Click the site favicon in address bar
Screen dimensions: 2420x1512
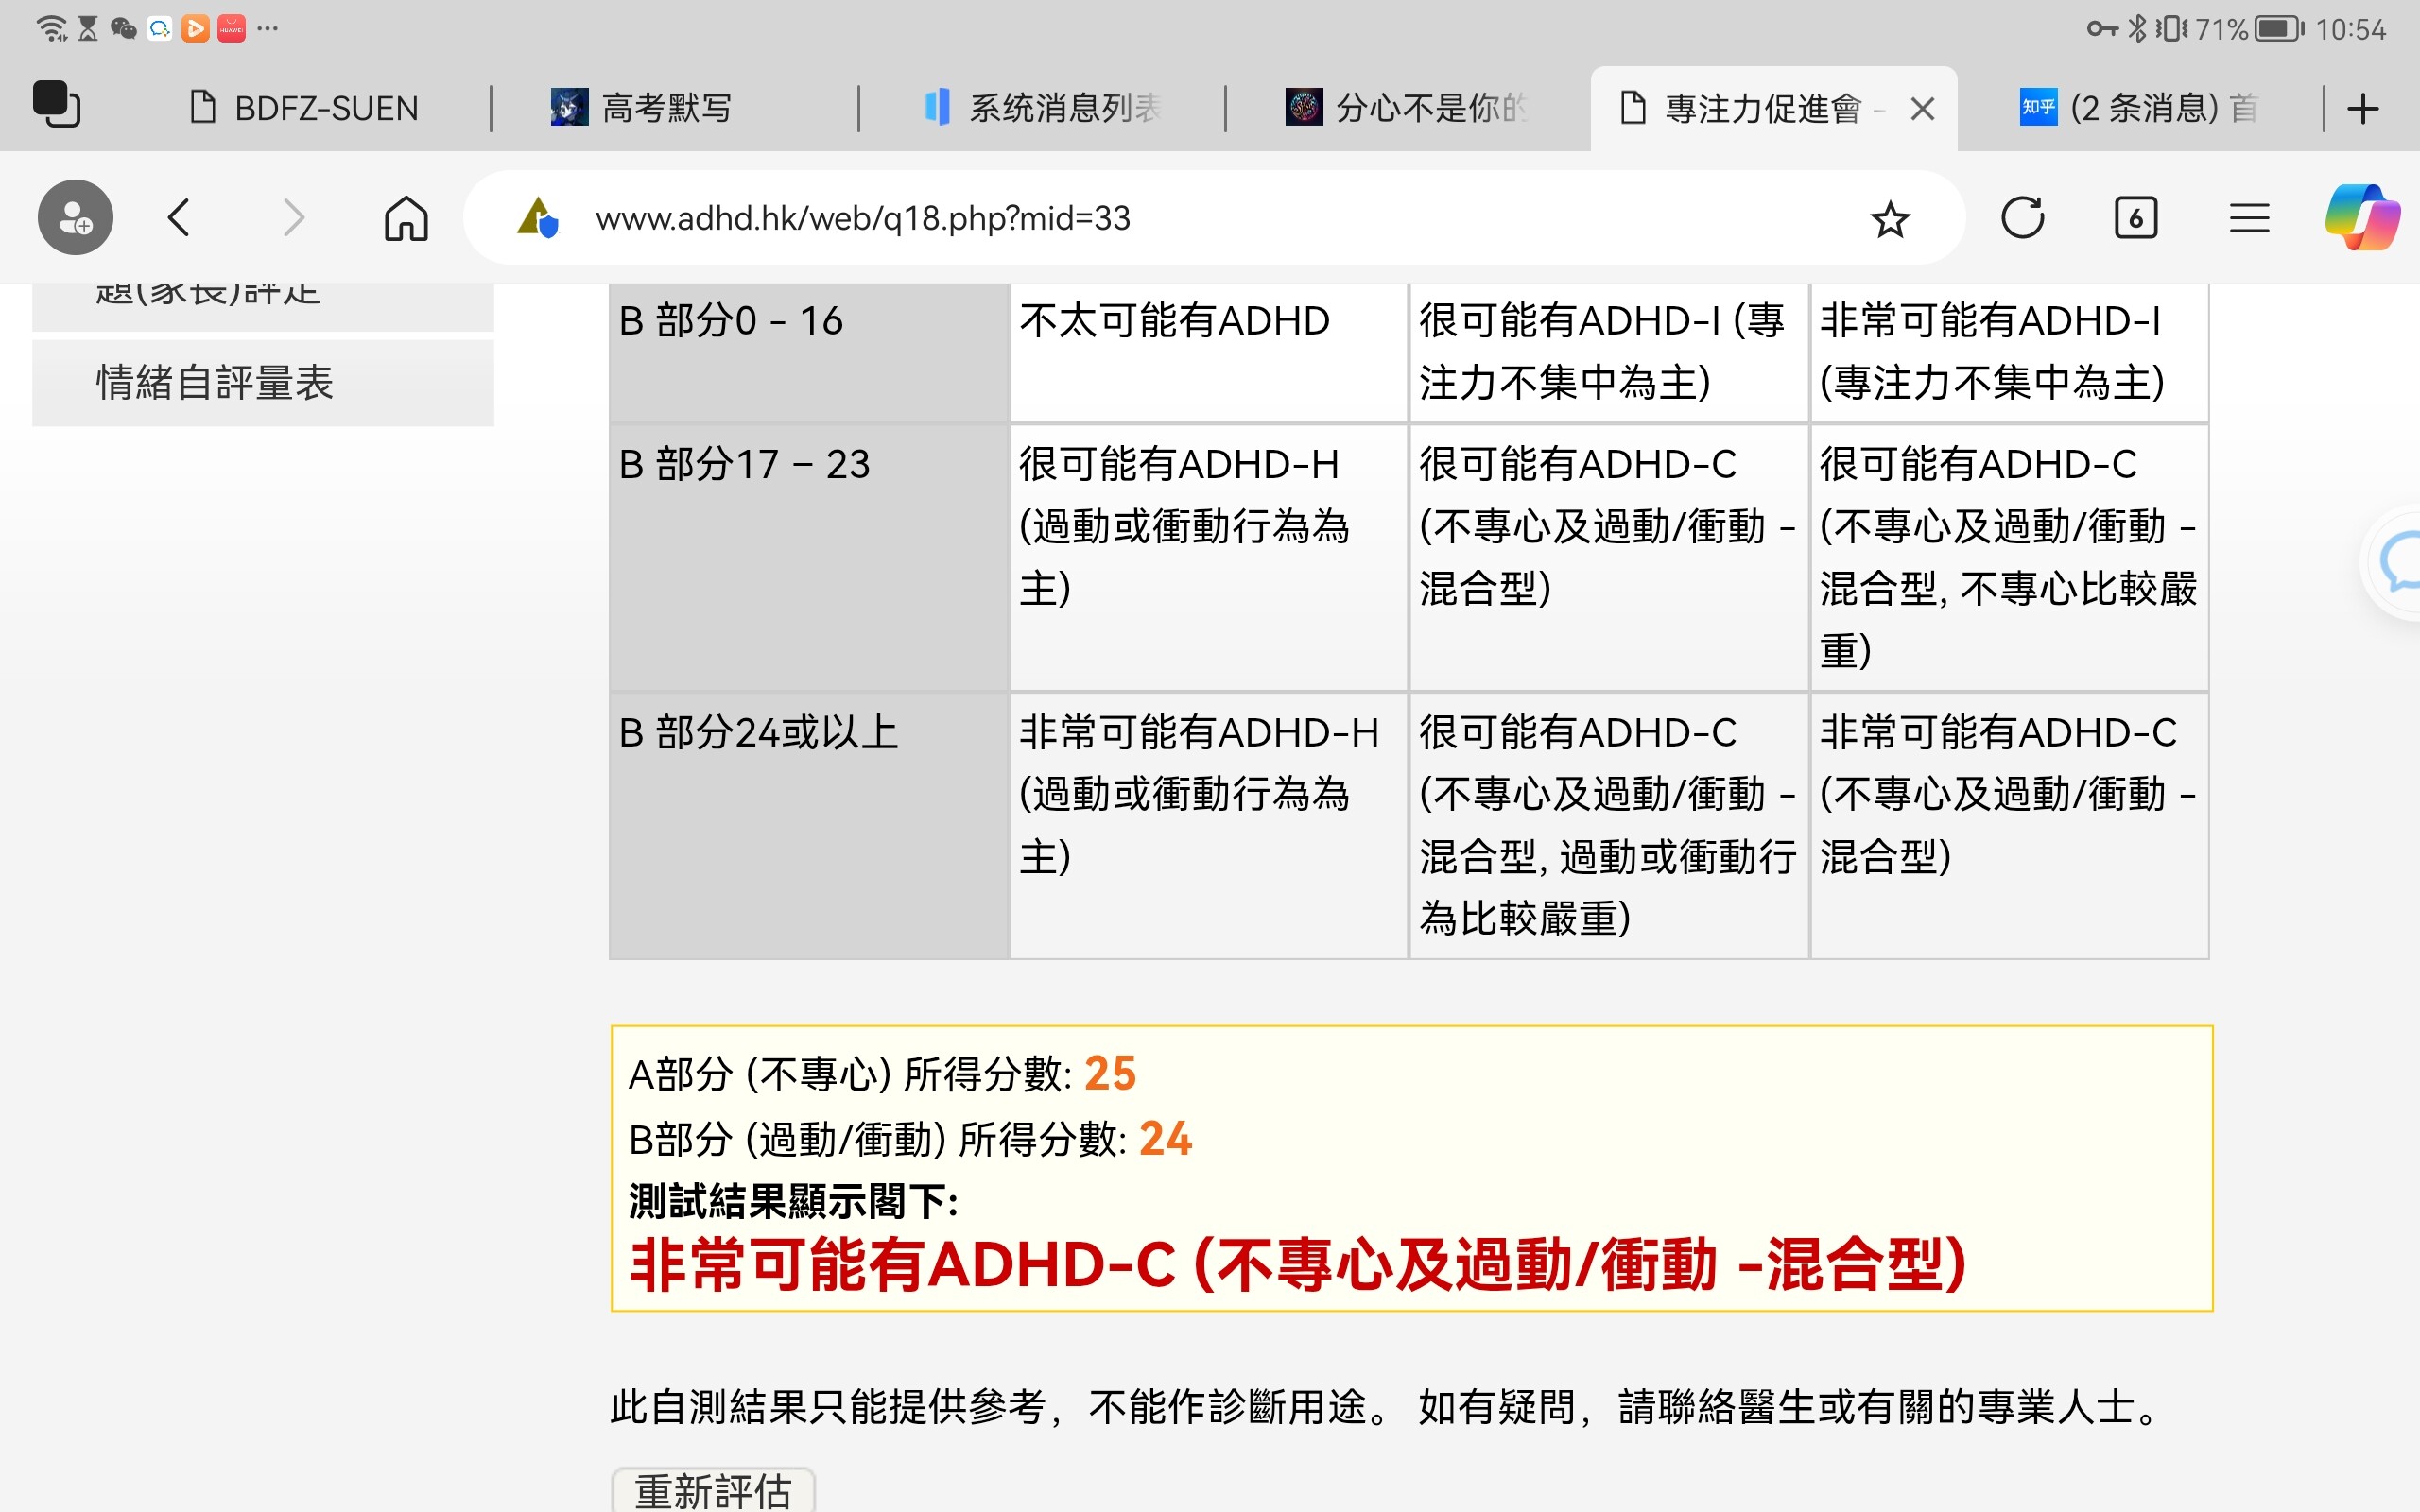537,217
